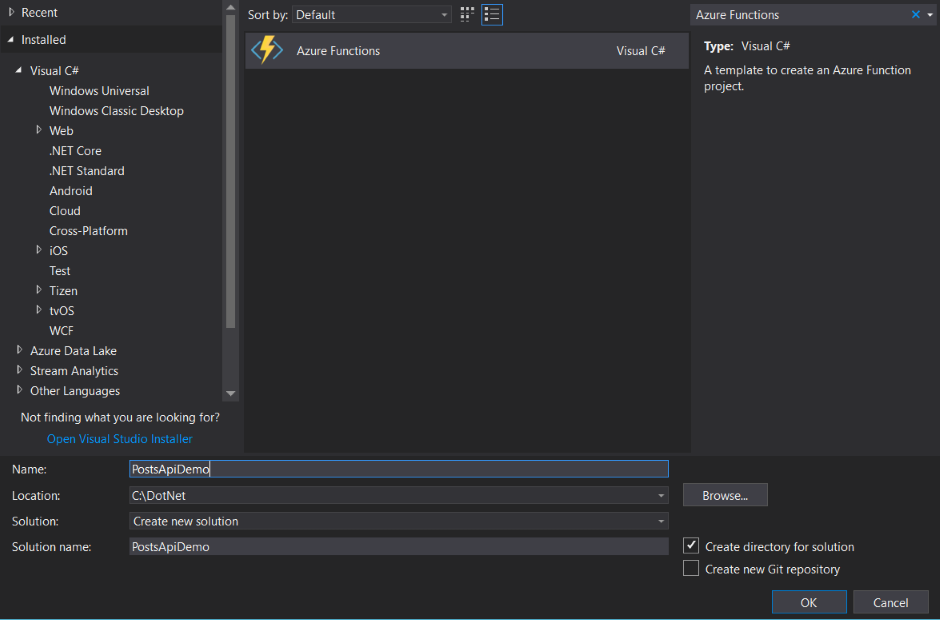Click the Solution name input field
940x620 pixels.
399,546
